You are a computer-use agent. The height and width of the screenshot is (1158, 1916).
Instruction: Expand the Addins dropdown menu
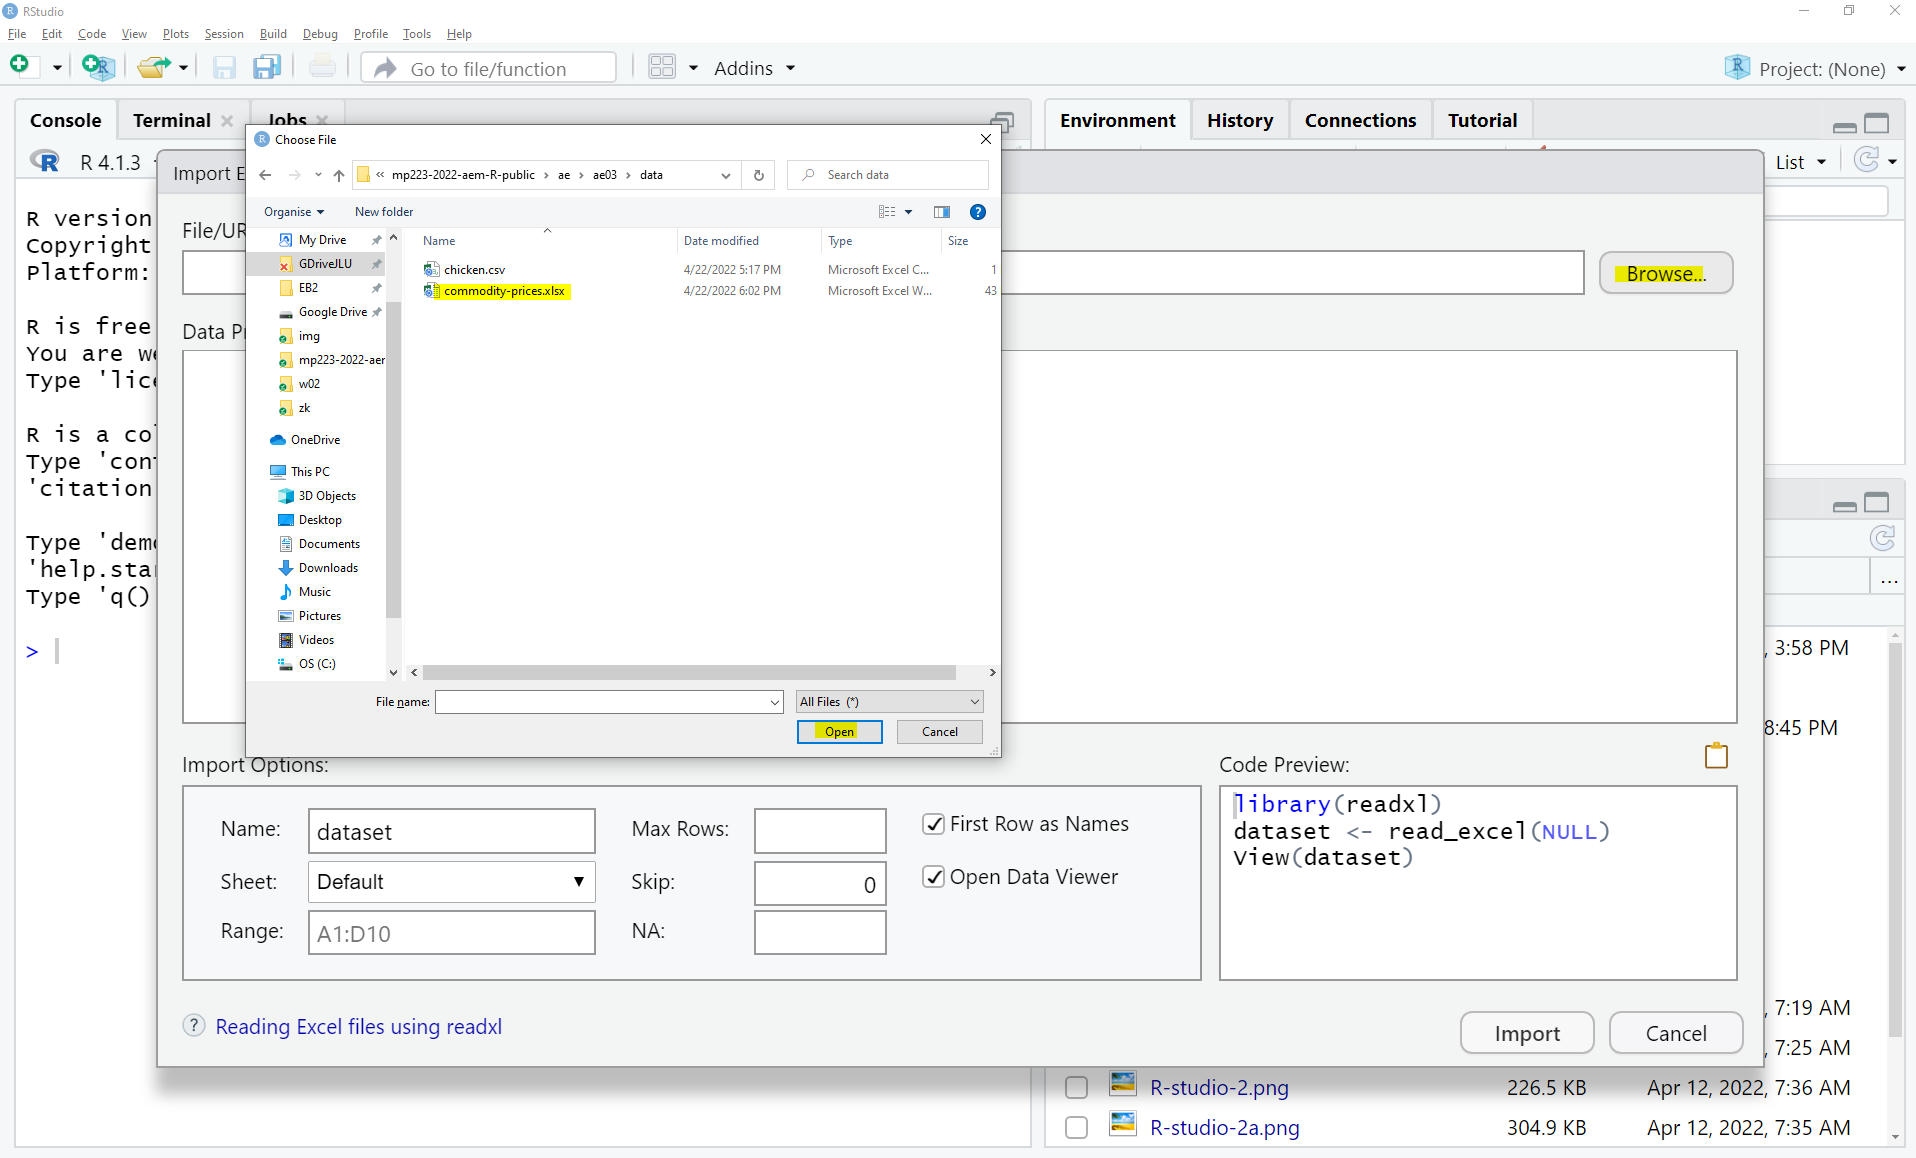tap(755, 68)
